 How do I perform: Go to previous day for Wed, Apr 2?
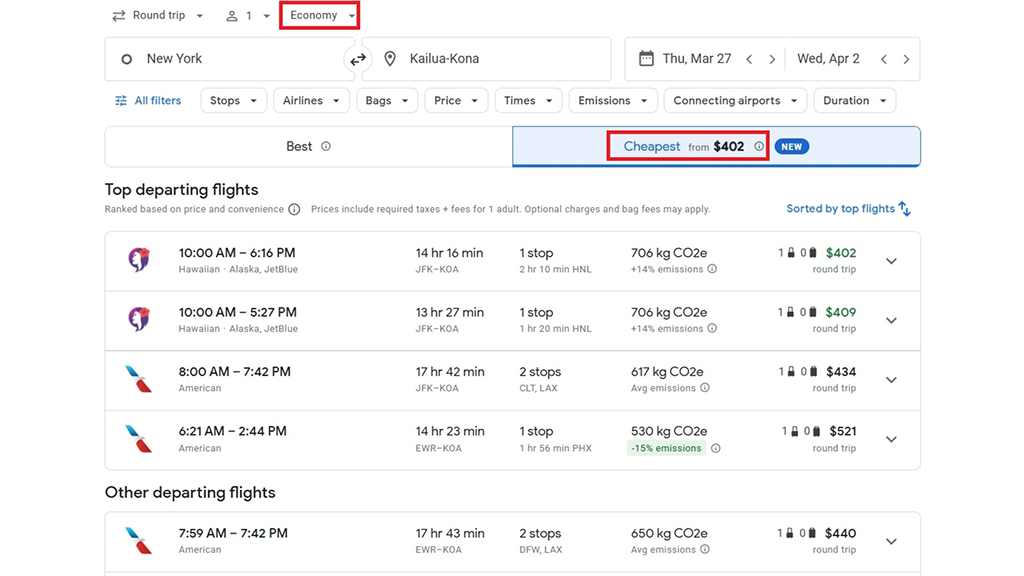pyautogui.click(x=884, y=59)
